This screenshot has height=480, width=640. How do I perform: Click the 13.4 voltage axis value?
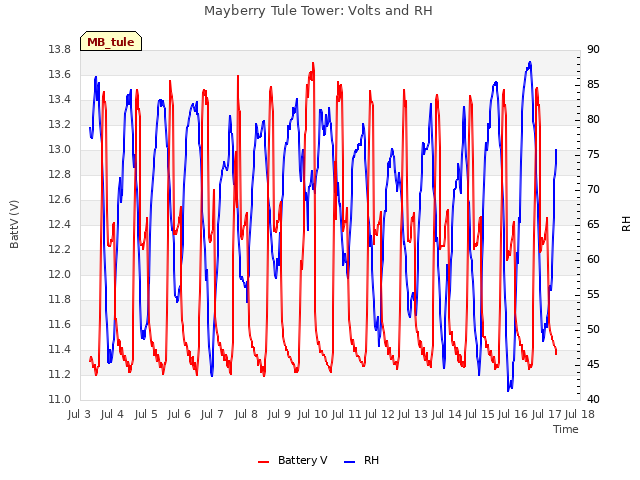click(x=60, y=100)
